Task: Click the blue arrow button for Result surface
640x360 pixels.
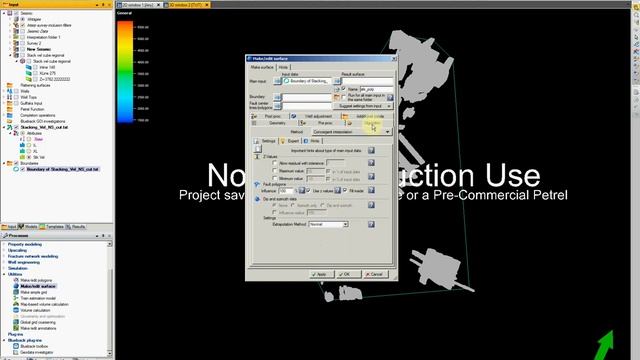Action: pyautogui.click(x=337, y=81)
